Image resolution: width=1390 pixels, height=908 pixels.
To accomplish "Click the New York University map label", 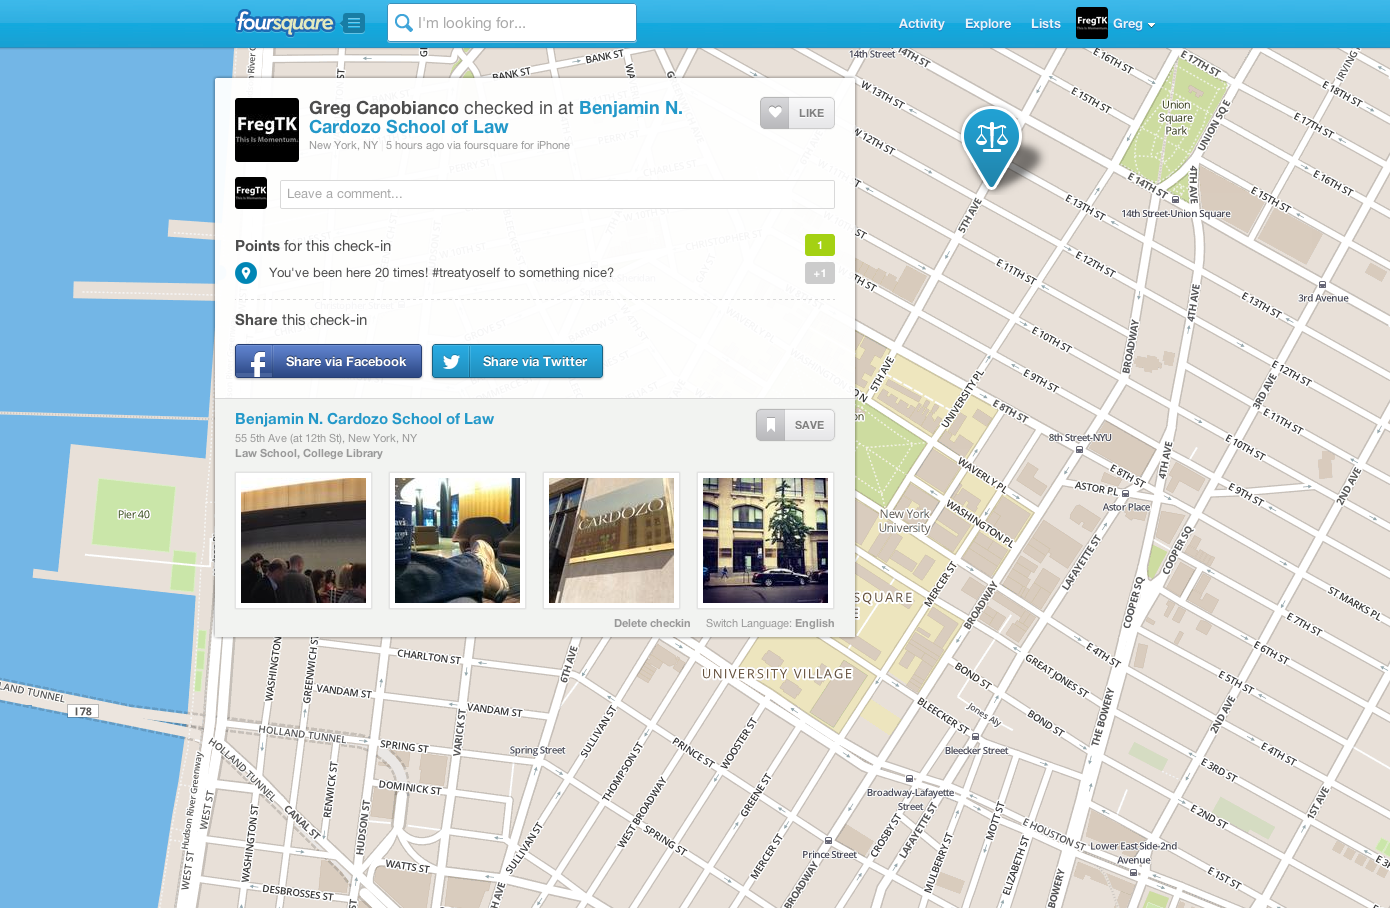I will point(905,521).
